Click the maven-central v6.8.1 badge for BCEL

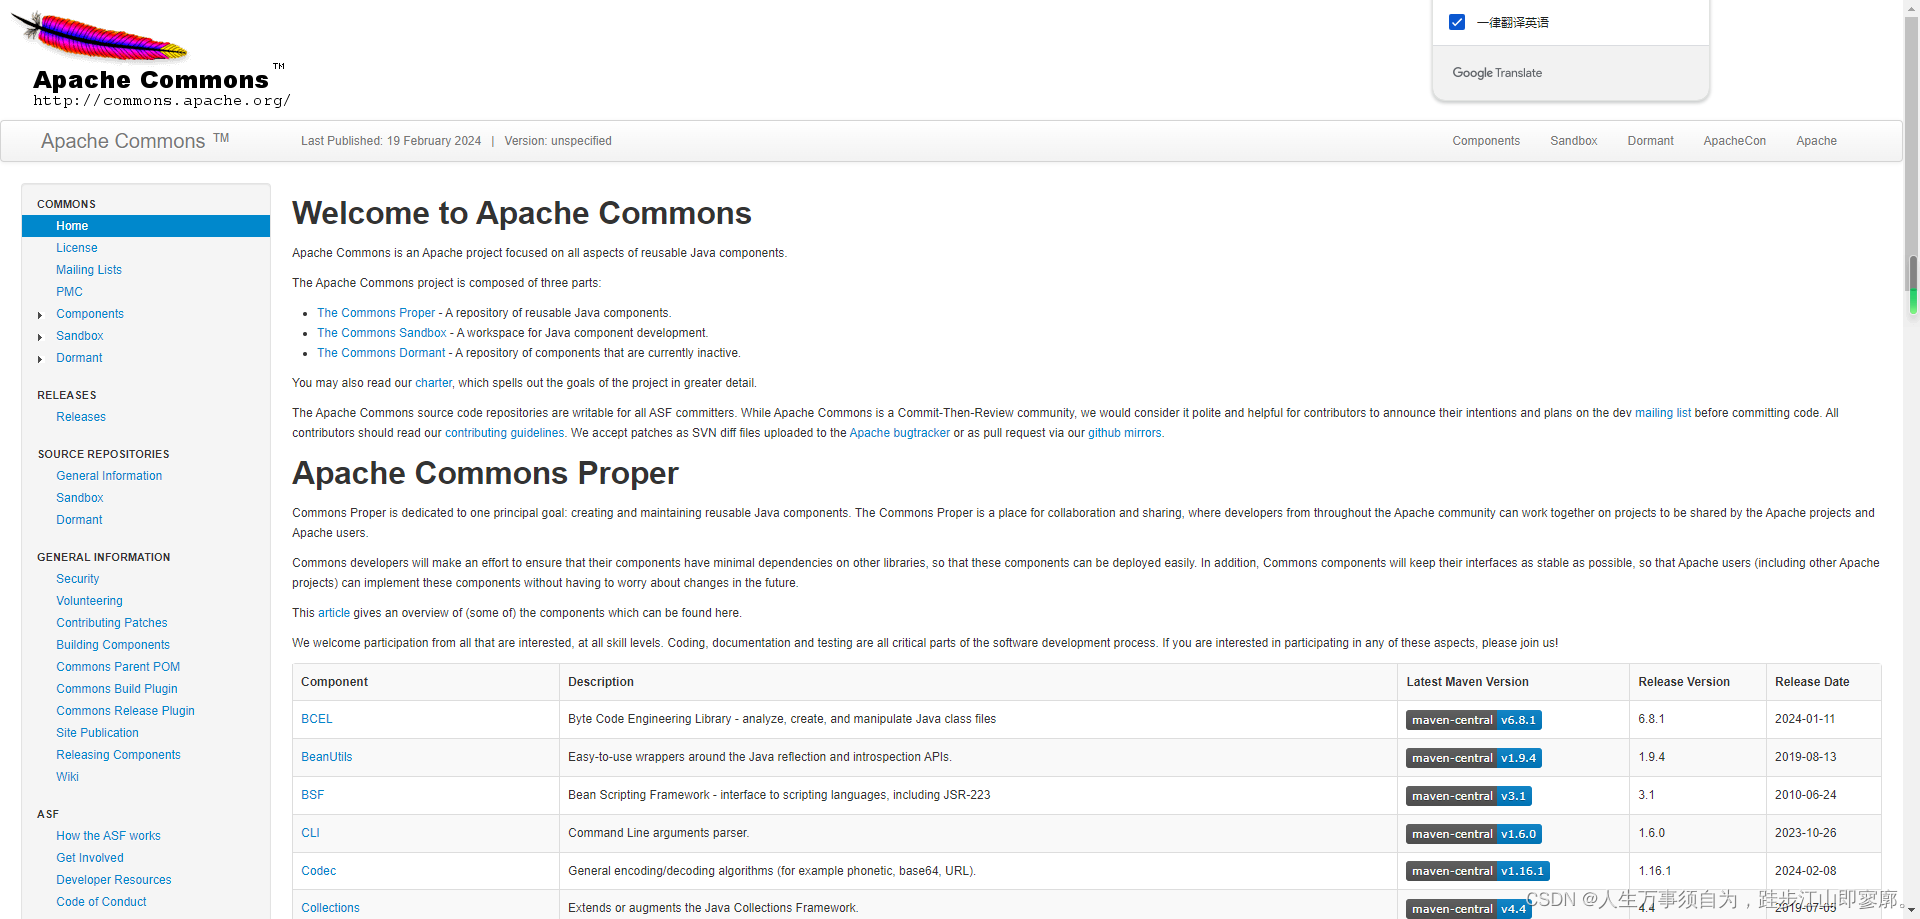click(1473, 719)
